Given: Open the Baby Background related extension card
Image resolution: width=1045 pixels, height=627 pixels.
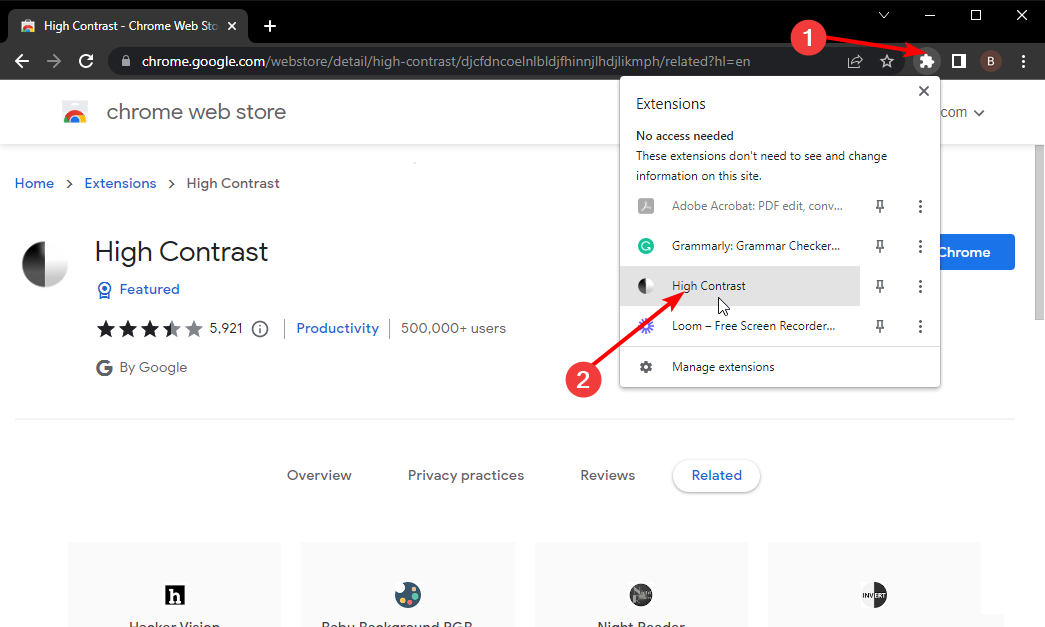Looking at the screenshot, I should (x=407, y=585).
